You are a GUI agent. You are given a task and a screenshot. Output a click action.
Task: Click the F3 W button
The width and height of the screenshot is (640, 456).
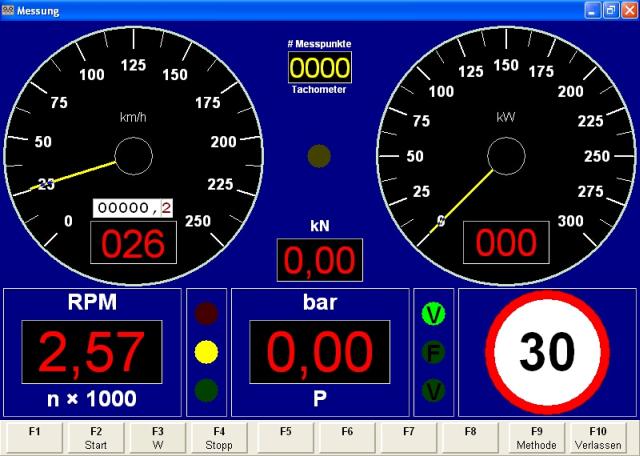pos(158,438)
